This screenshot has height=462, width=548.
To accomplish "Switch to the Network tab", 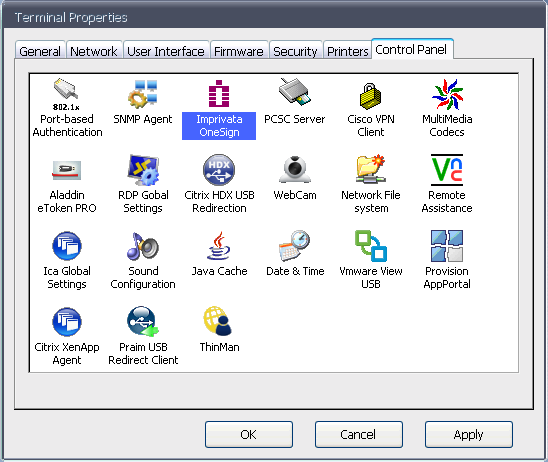I will point(94,51).
